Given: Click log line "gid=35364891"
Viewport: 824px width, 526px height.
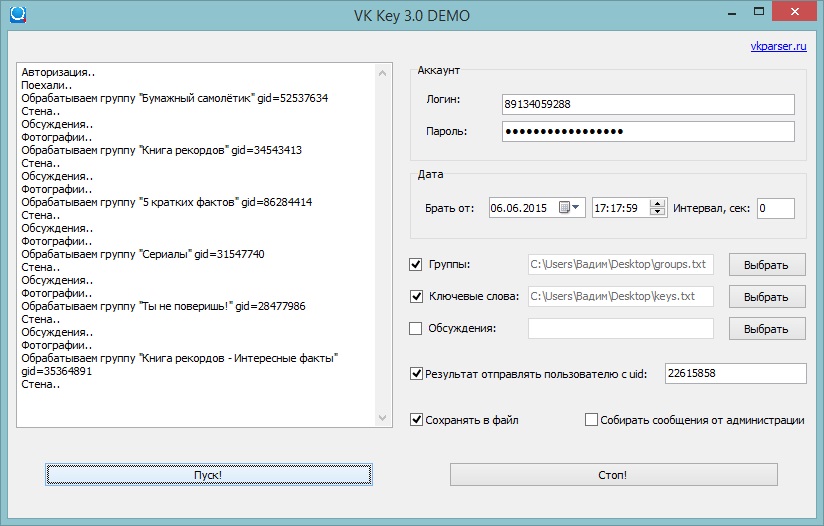Looking at the screenshot, I should (56, 372).
